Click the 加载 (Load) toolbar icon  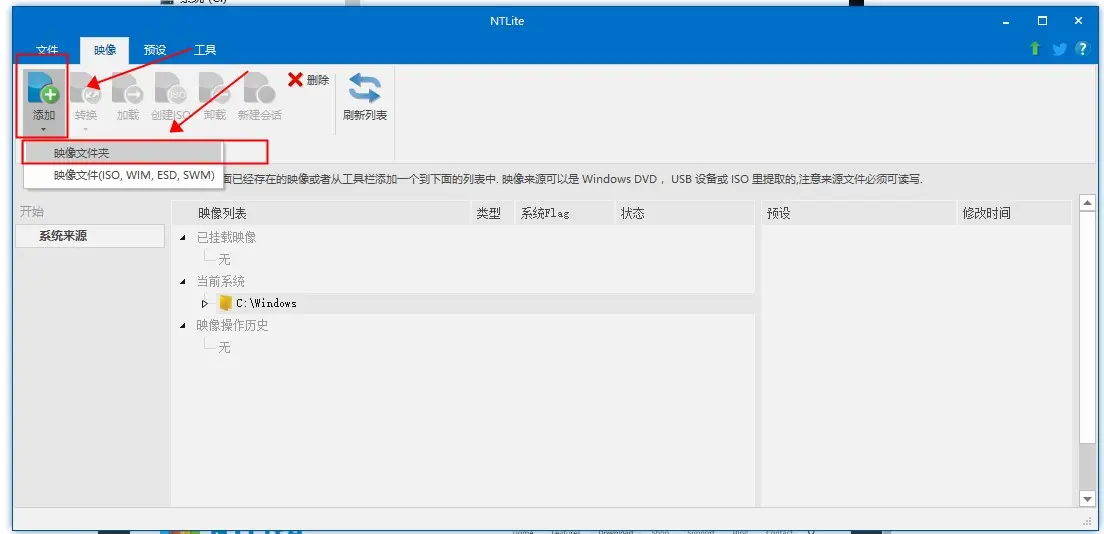[x=127, y=87]
